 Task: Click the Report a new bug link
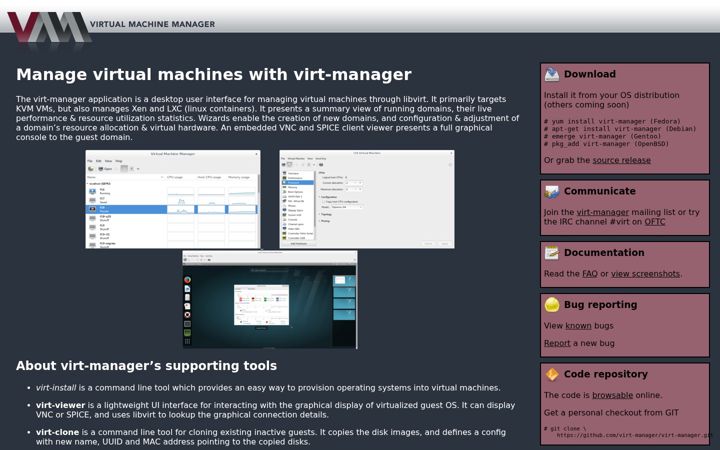[557, 343]
